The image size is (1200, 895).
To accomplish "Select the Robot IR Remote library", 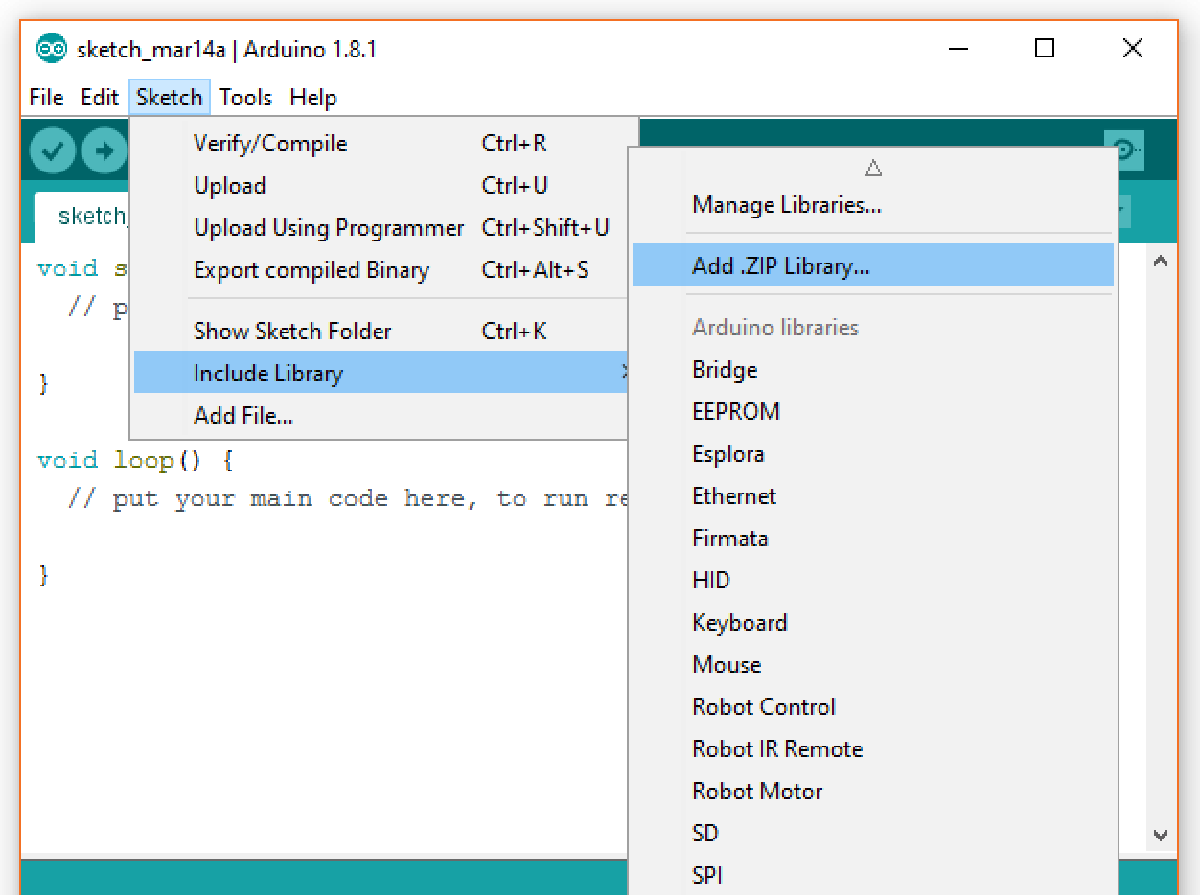I will coord(777,748).
